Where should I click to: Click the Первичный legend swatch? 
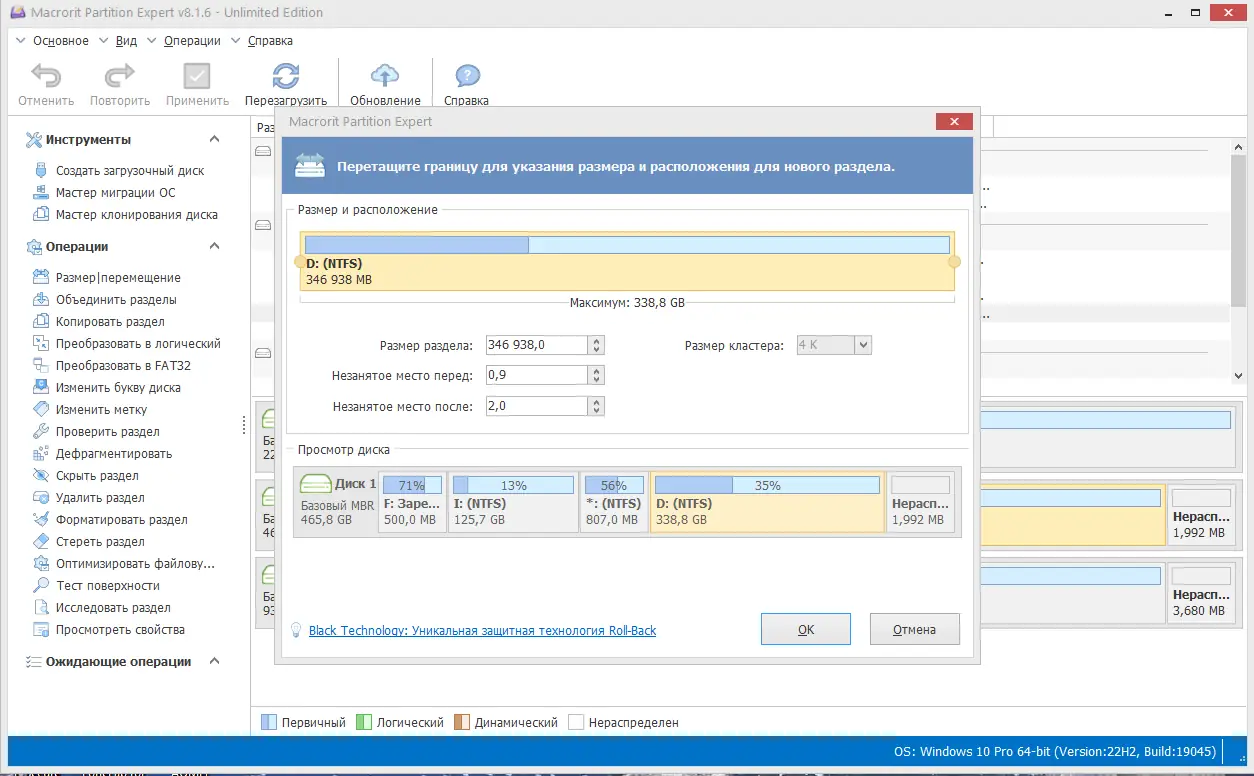(268, 722)
